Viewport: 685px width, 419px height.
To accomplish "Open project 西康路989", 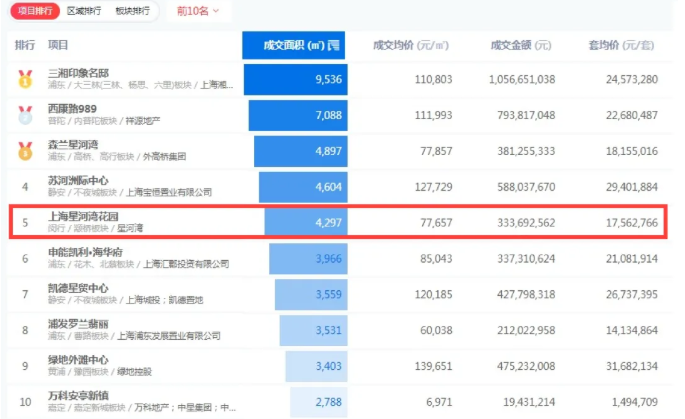I will pyautogui.click(x=72, y=109).
